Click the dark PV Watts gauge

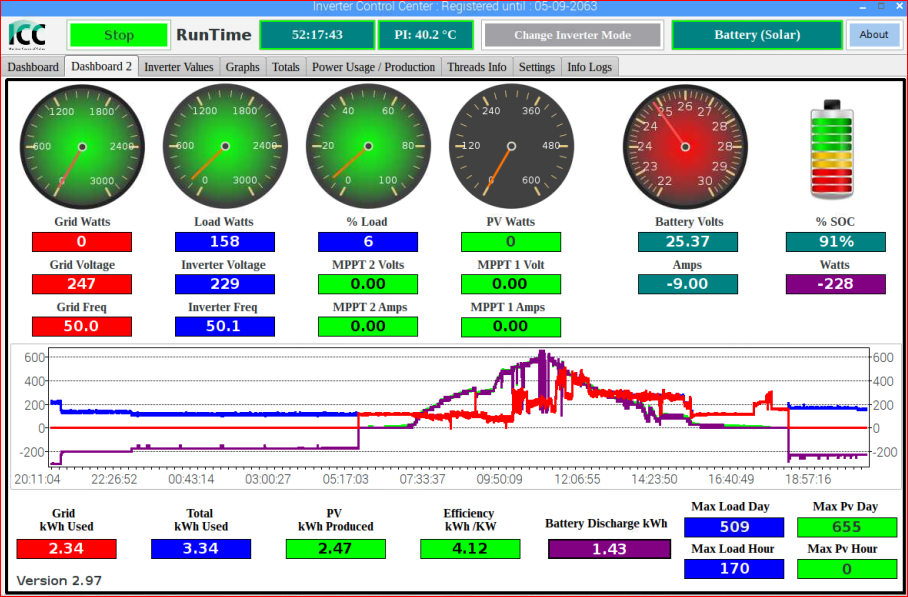(511, 146)
